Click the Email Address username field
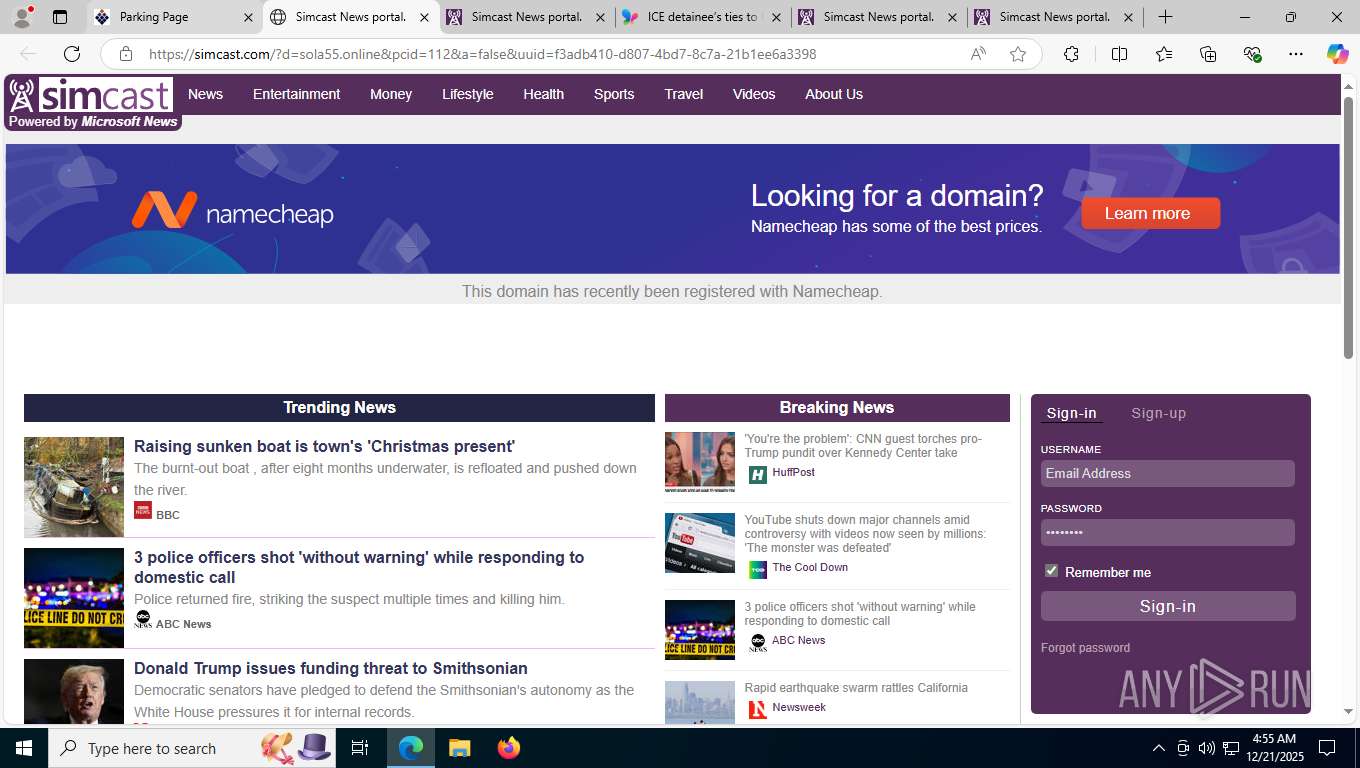 click(1168, 473)
